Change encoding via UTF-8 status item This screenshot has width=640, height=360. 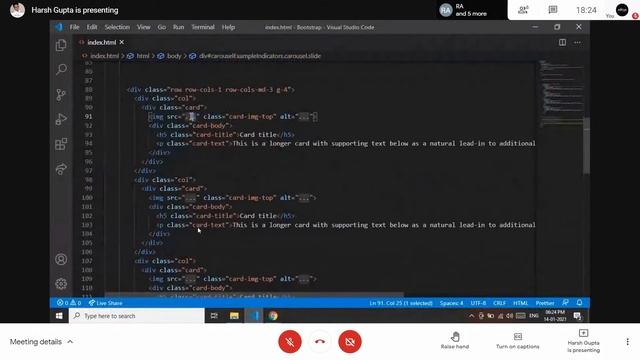[478, 303]
